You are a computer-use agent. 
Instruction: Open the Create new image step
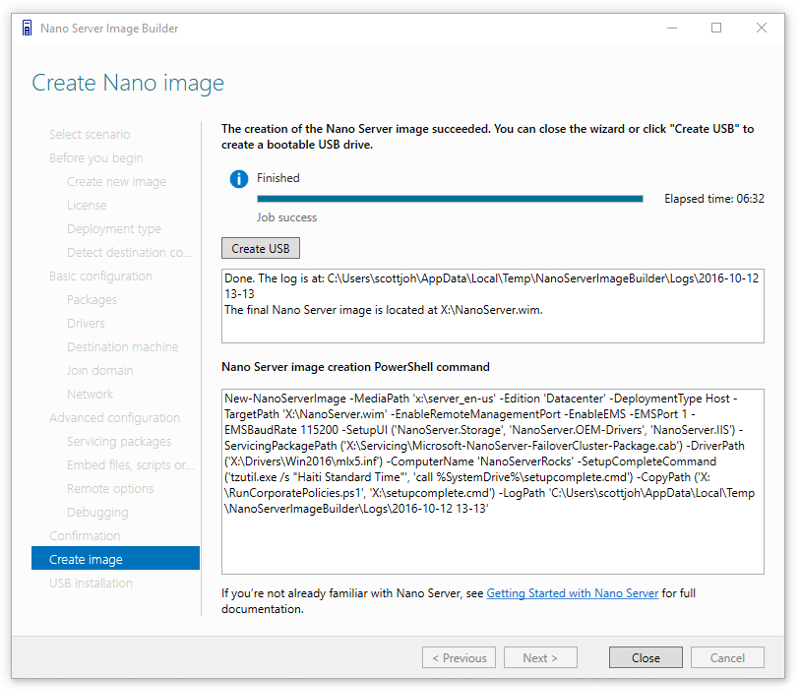point(116,182)
